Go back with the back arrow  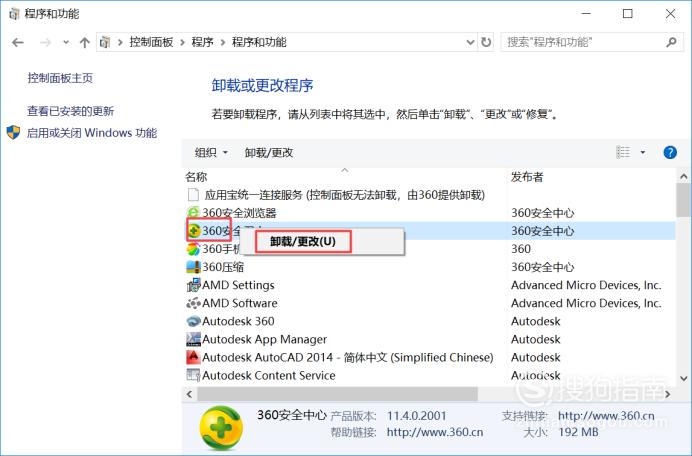click(x=18, y=42)
